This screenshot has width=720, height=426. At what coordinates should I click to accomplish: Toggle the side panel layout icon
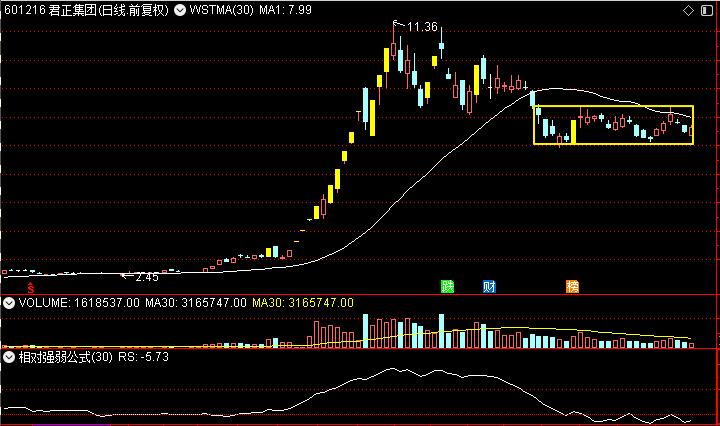coord(707,10)
